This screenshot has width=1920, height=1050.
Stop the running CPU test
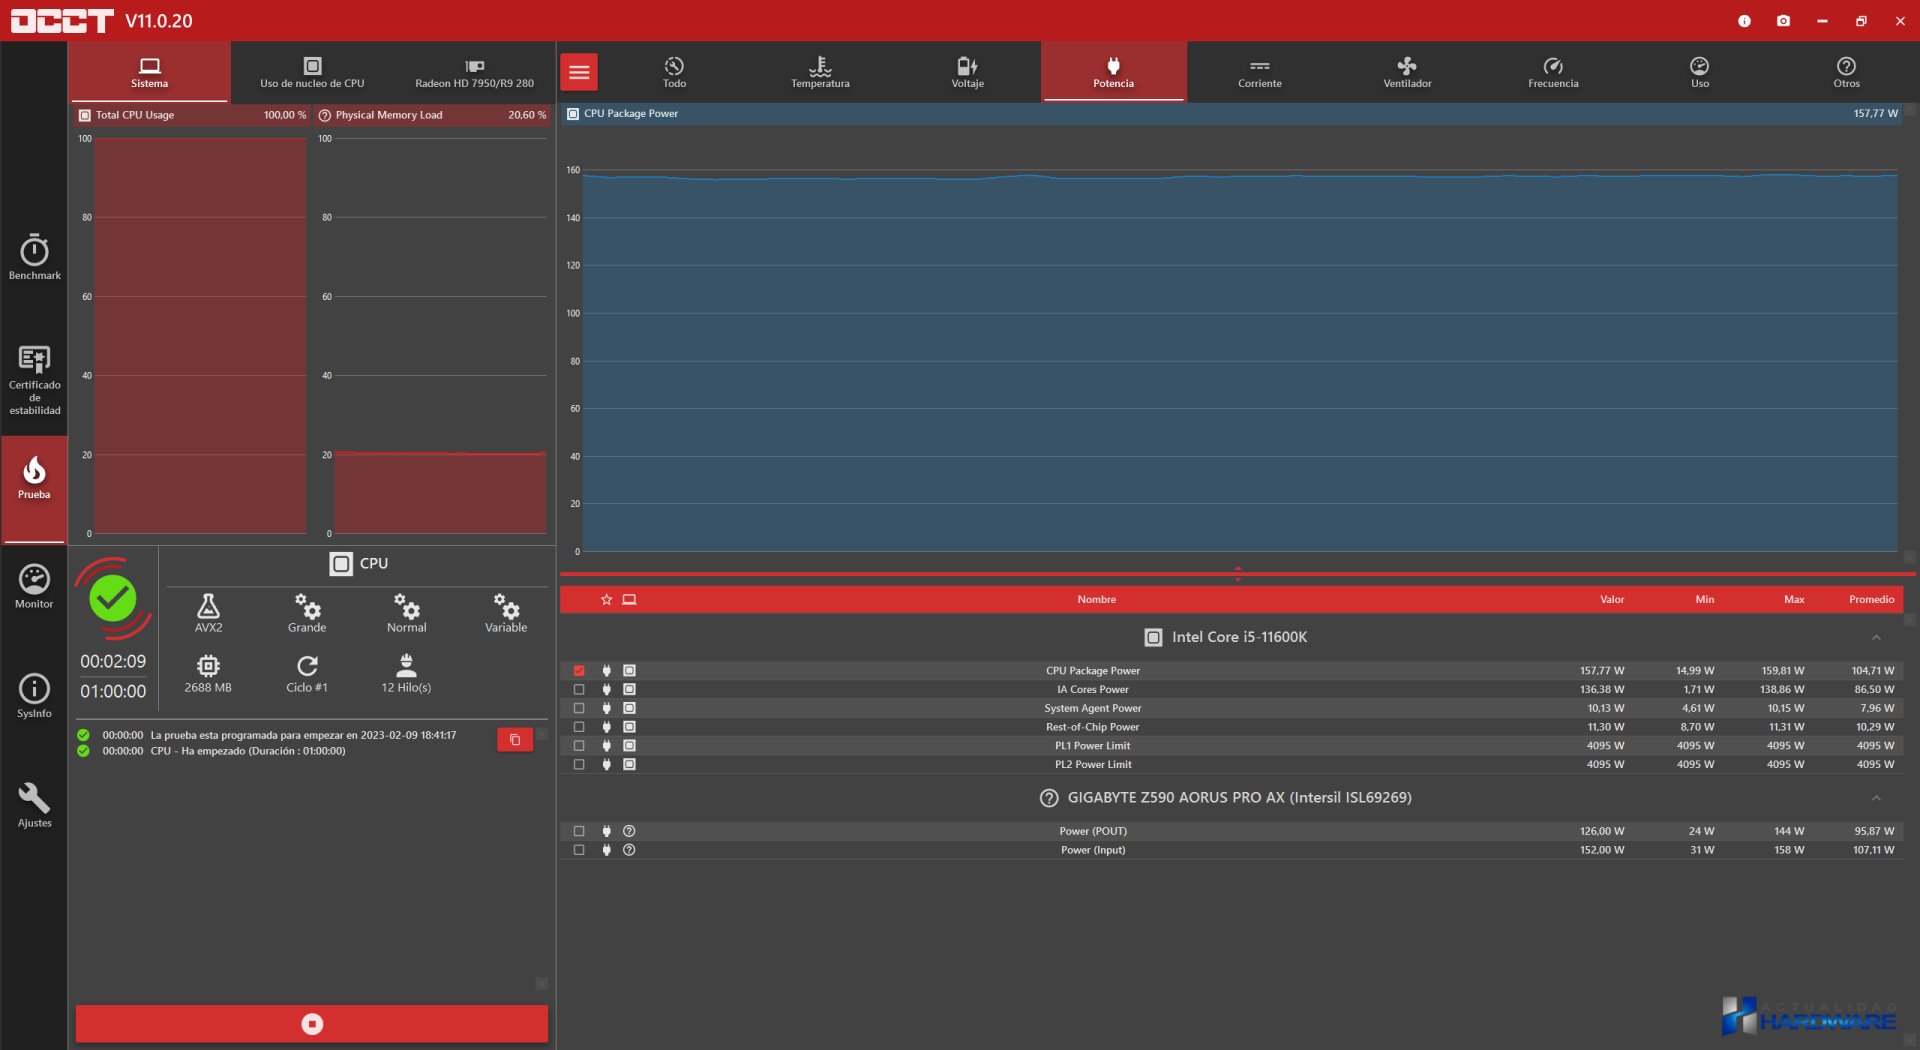312,1024
